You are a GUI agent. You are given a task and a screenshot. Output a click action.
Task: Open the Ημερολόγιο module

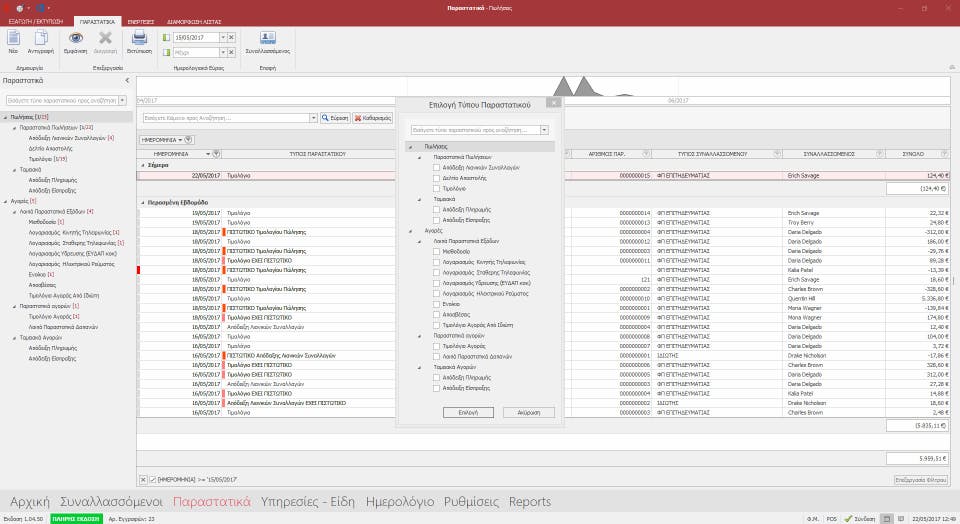(x=400, y=501)
